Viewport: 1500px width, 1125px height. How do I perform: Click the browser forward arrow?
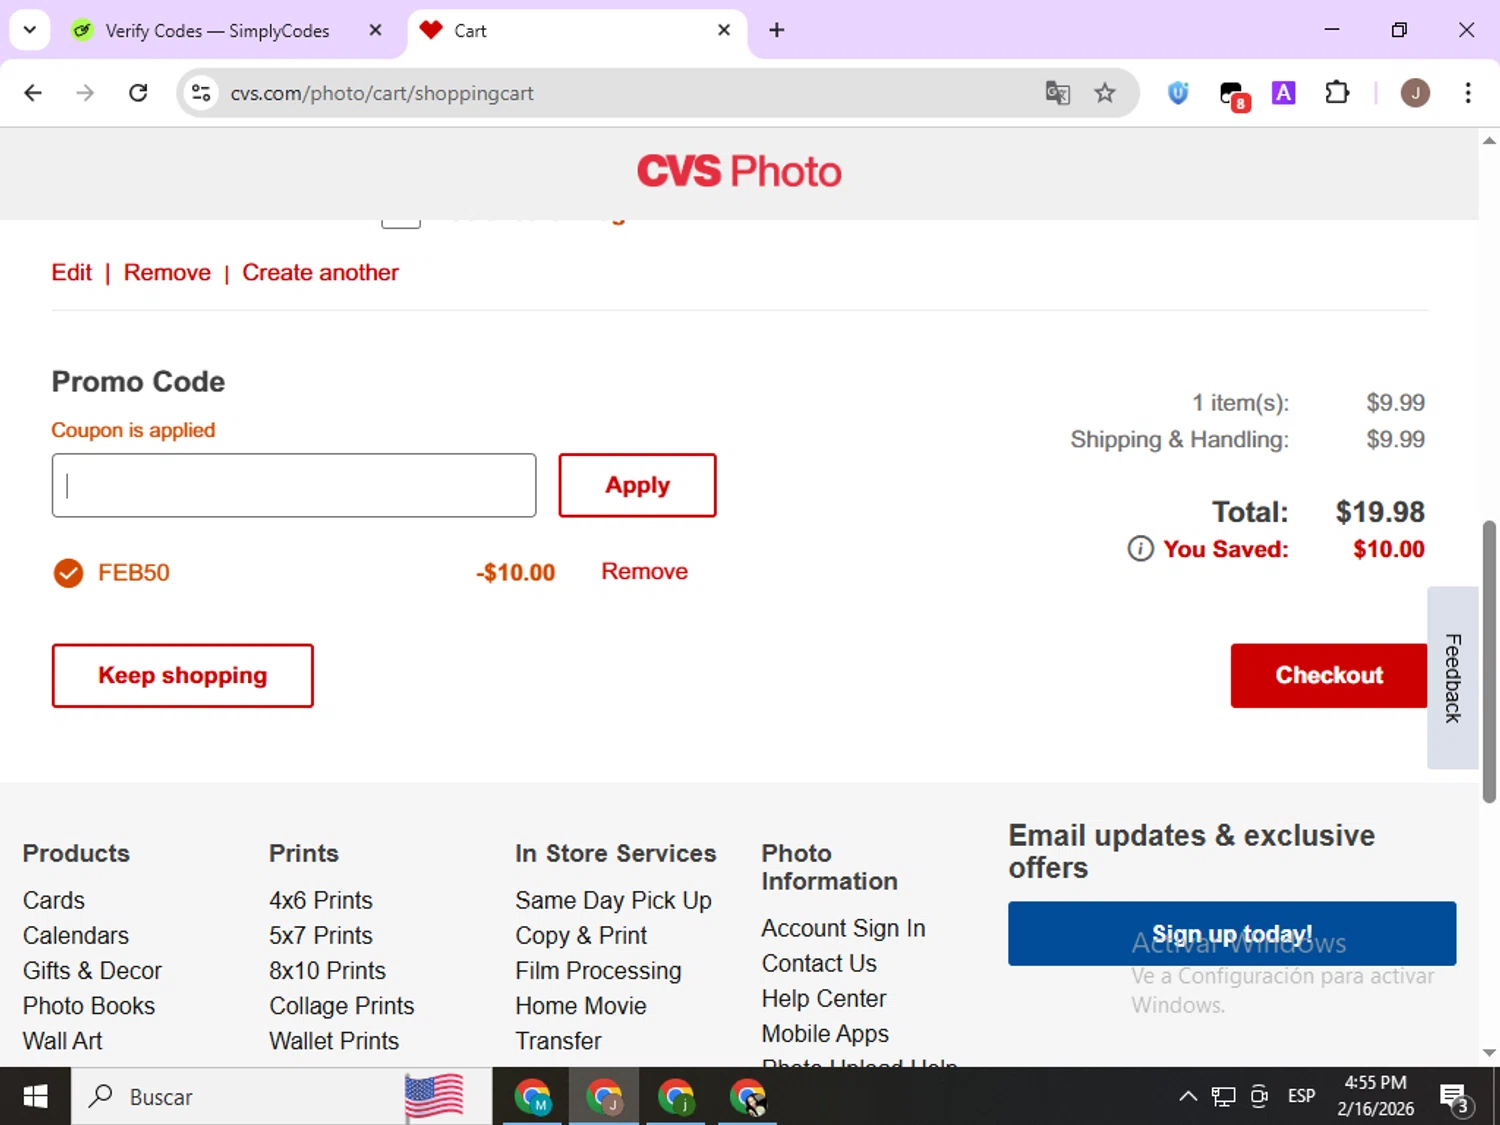pos(85,93)
